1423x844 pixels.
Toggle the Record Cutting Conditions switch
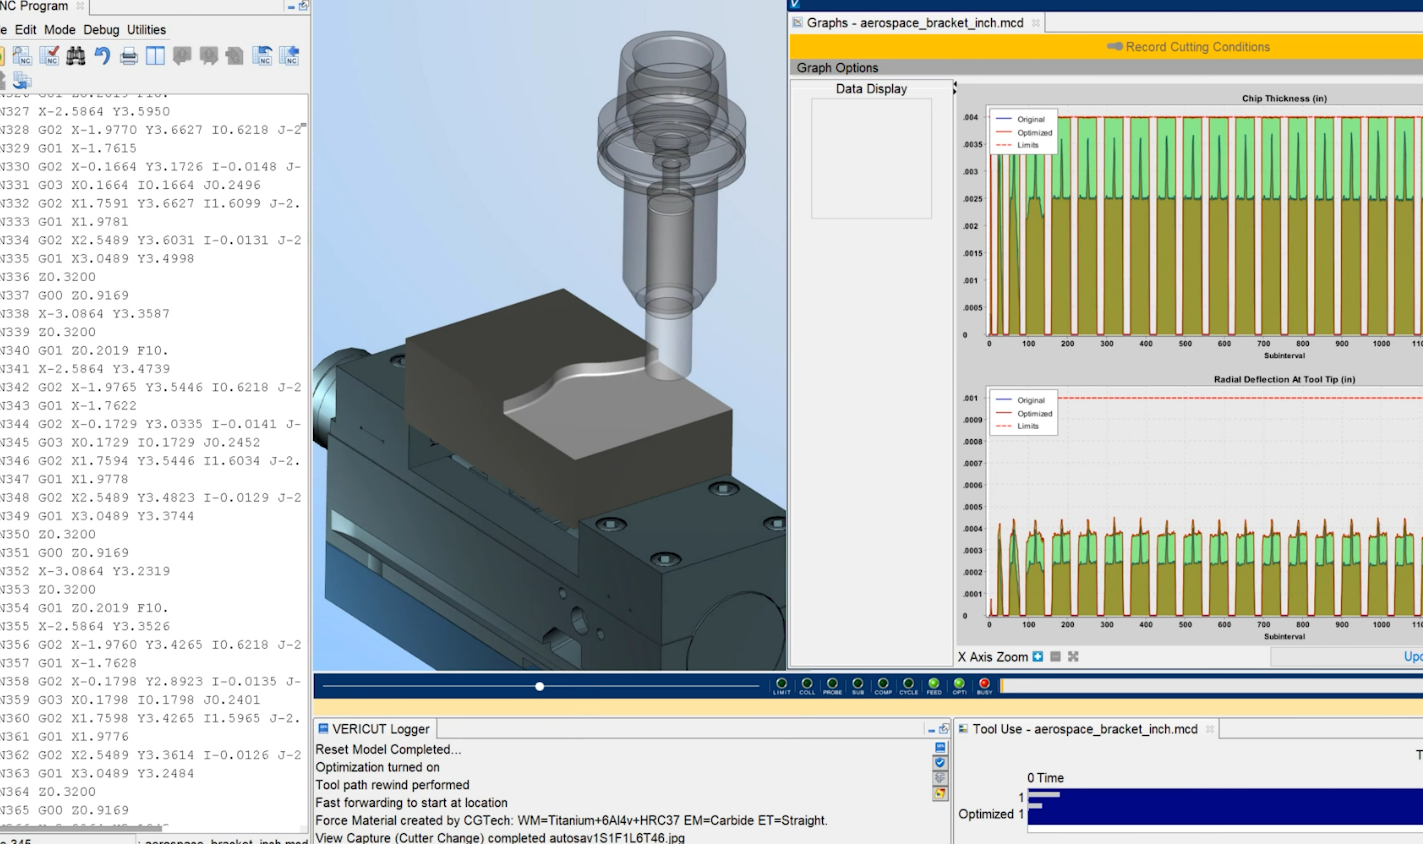click(x=1115, y=47)
